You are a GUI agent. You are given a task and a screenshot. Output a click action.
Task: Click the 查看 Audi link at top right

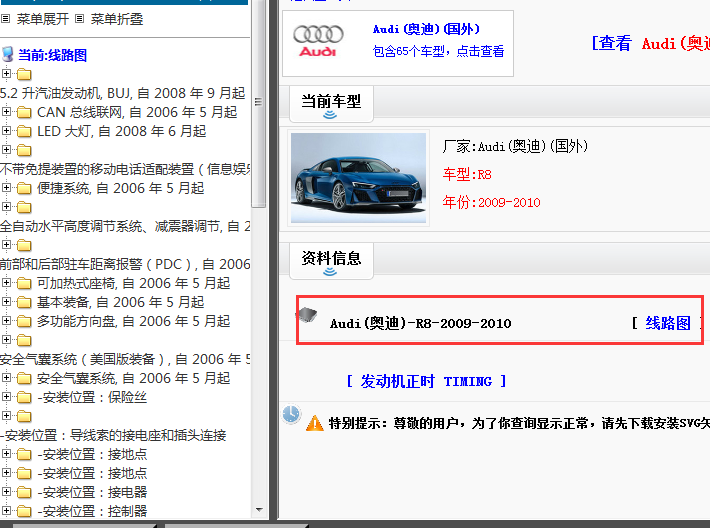click(651, 43)
